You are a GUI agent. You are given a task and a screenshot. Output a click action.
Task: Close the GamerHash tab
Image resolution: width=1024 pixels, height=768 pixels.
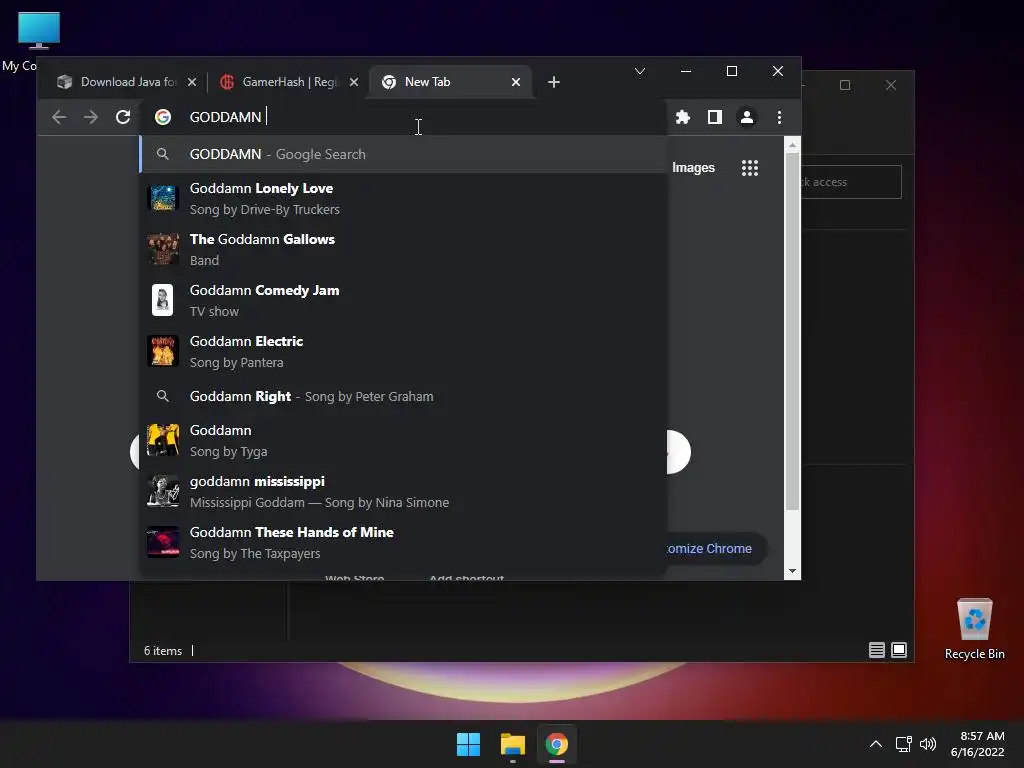click(x=353, y=82)
